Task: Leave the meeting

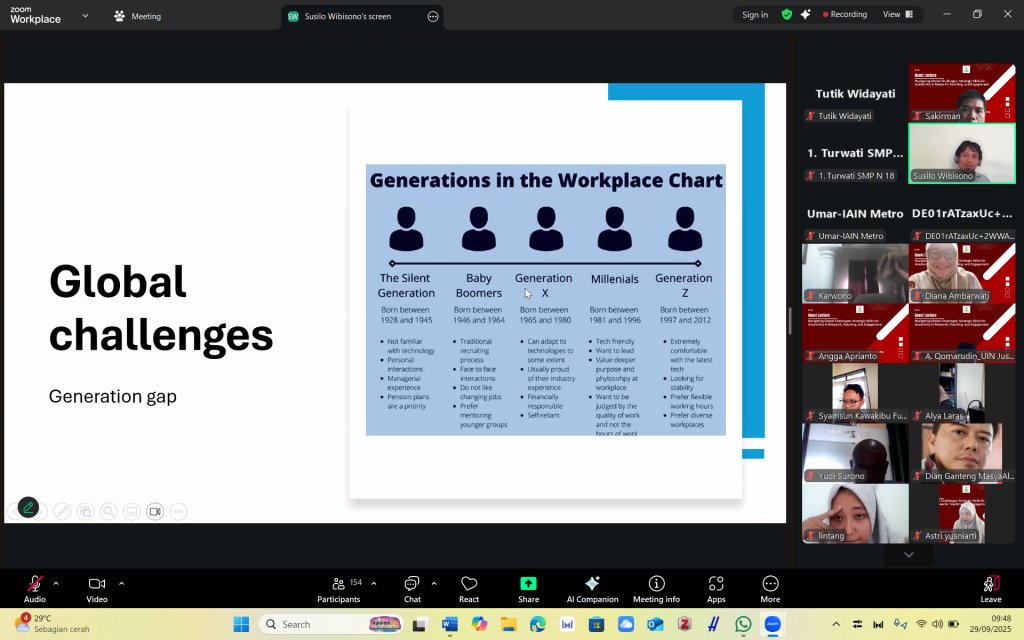Action: (x=990, y=589)
